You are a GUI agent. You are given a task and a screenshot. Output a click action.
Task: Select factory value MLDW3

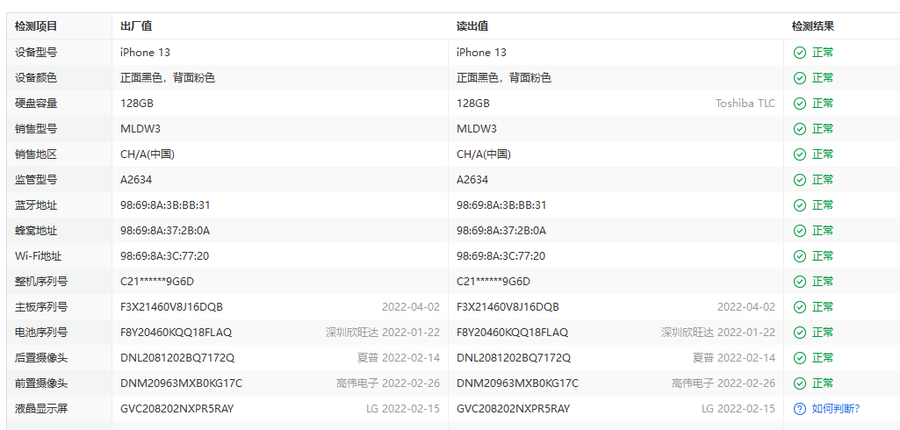tap(140, 129)
